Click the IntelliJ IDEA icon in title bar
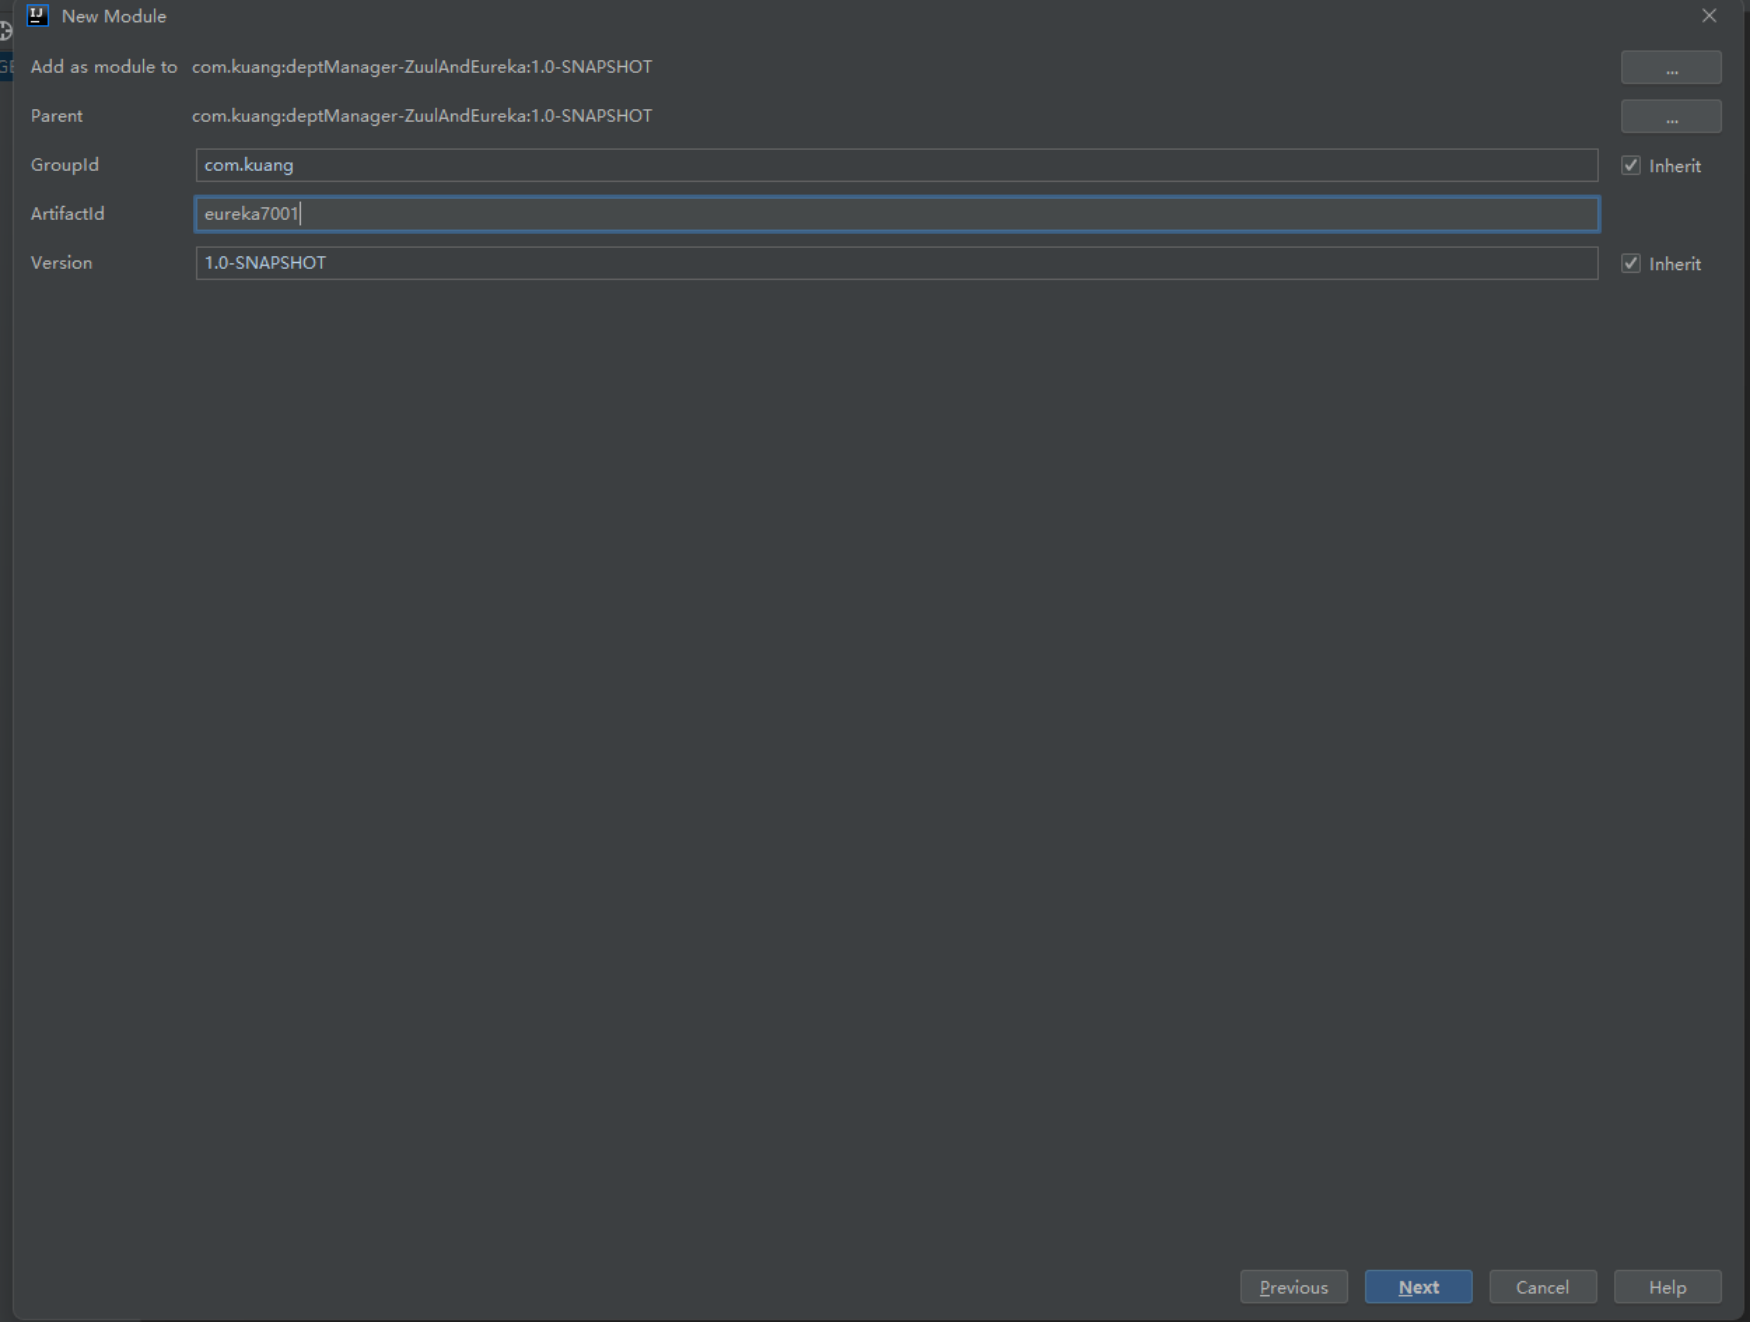The image size is (1750, 1322). [x=38, y=16]
